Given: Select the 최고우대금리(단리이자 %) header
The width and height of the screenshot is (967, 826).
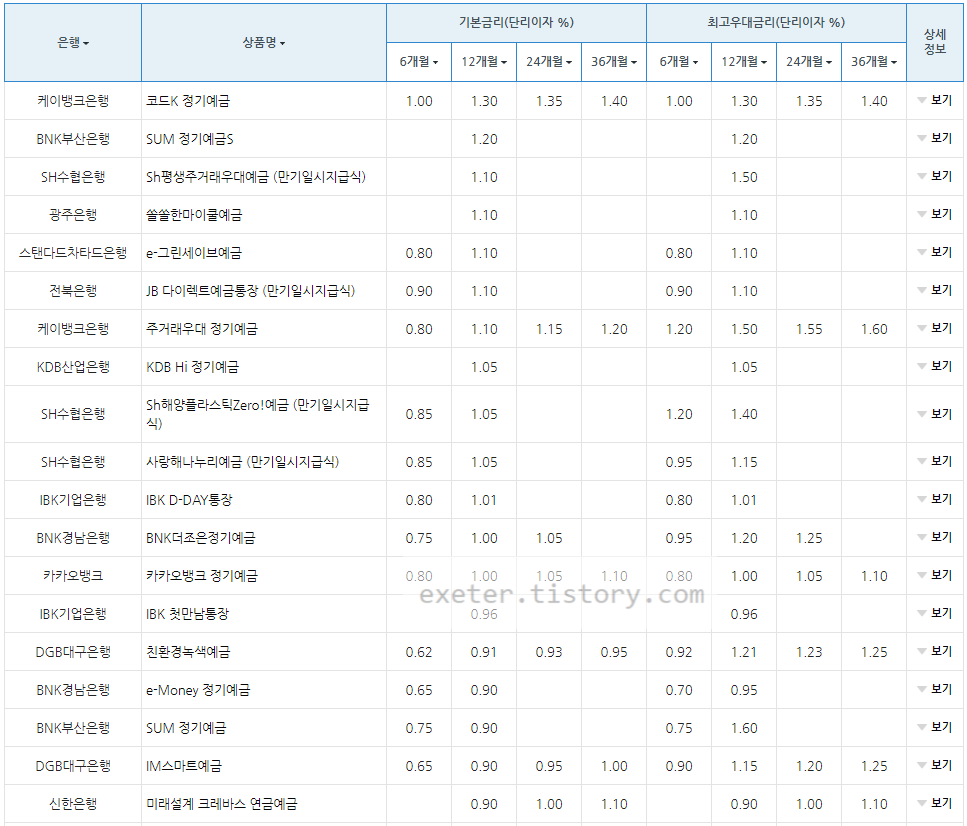Looking at the screenshot, I should tap(776, 23).
